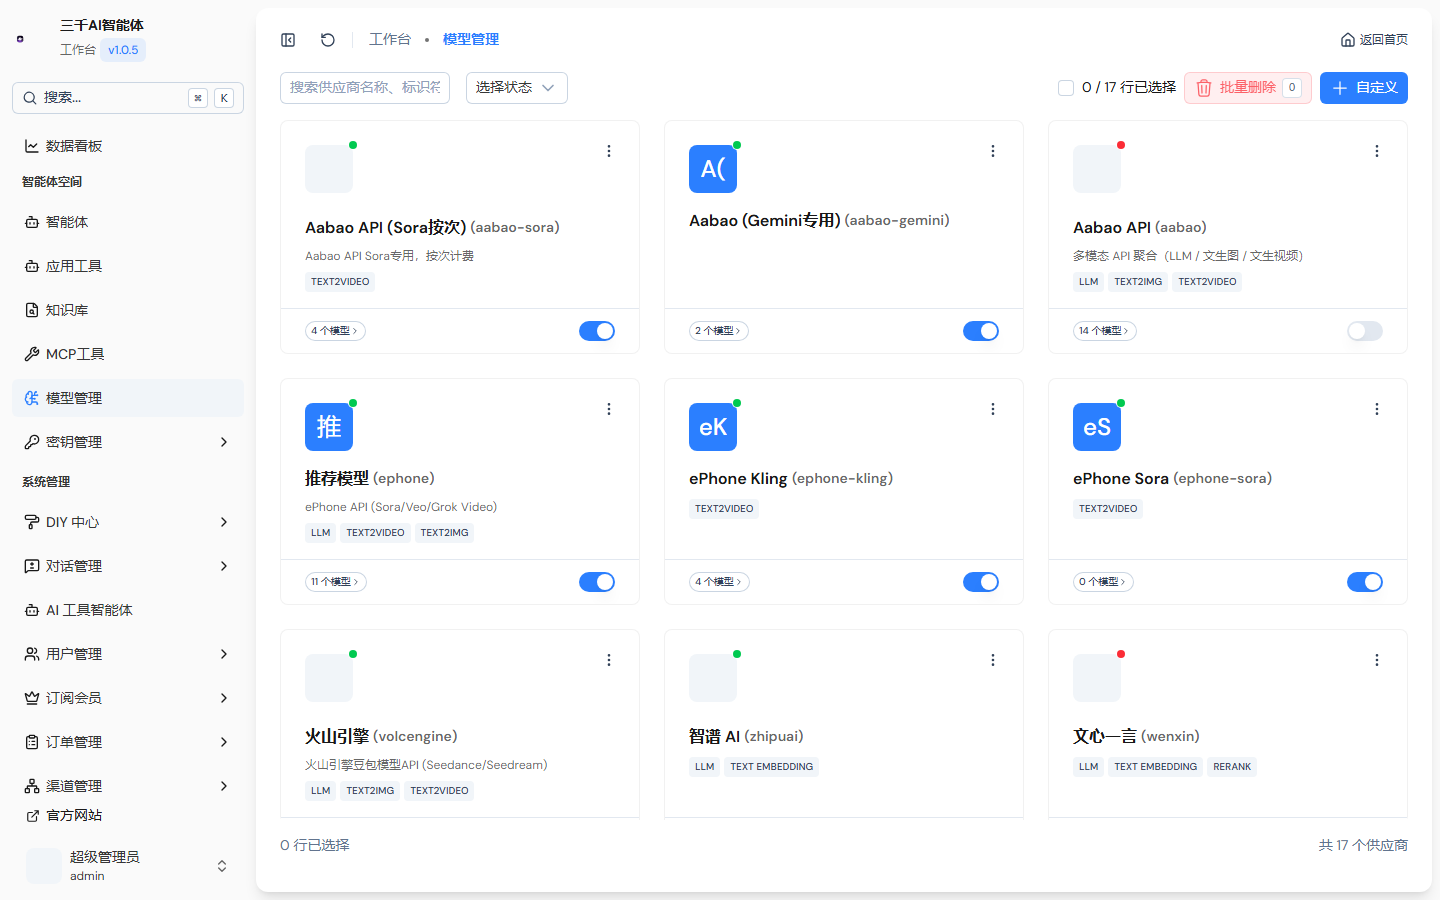The width and height of the screenshot is (1440, 900).
Task: Expand the 对话管理 submenu
Action: coord(224,566)
